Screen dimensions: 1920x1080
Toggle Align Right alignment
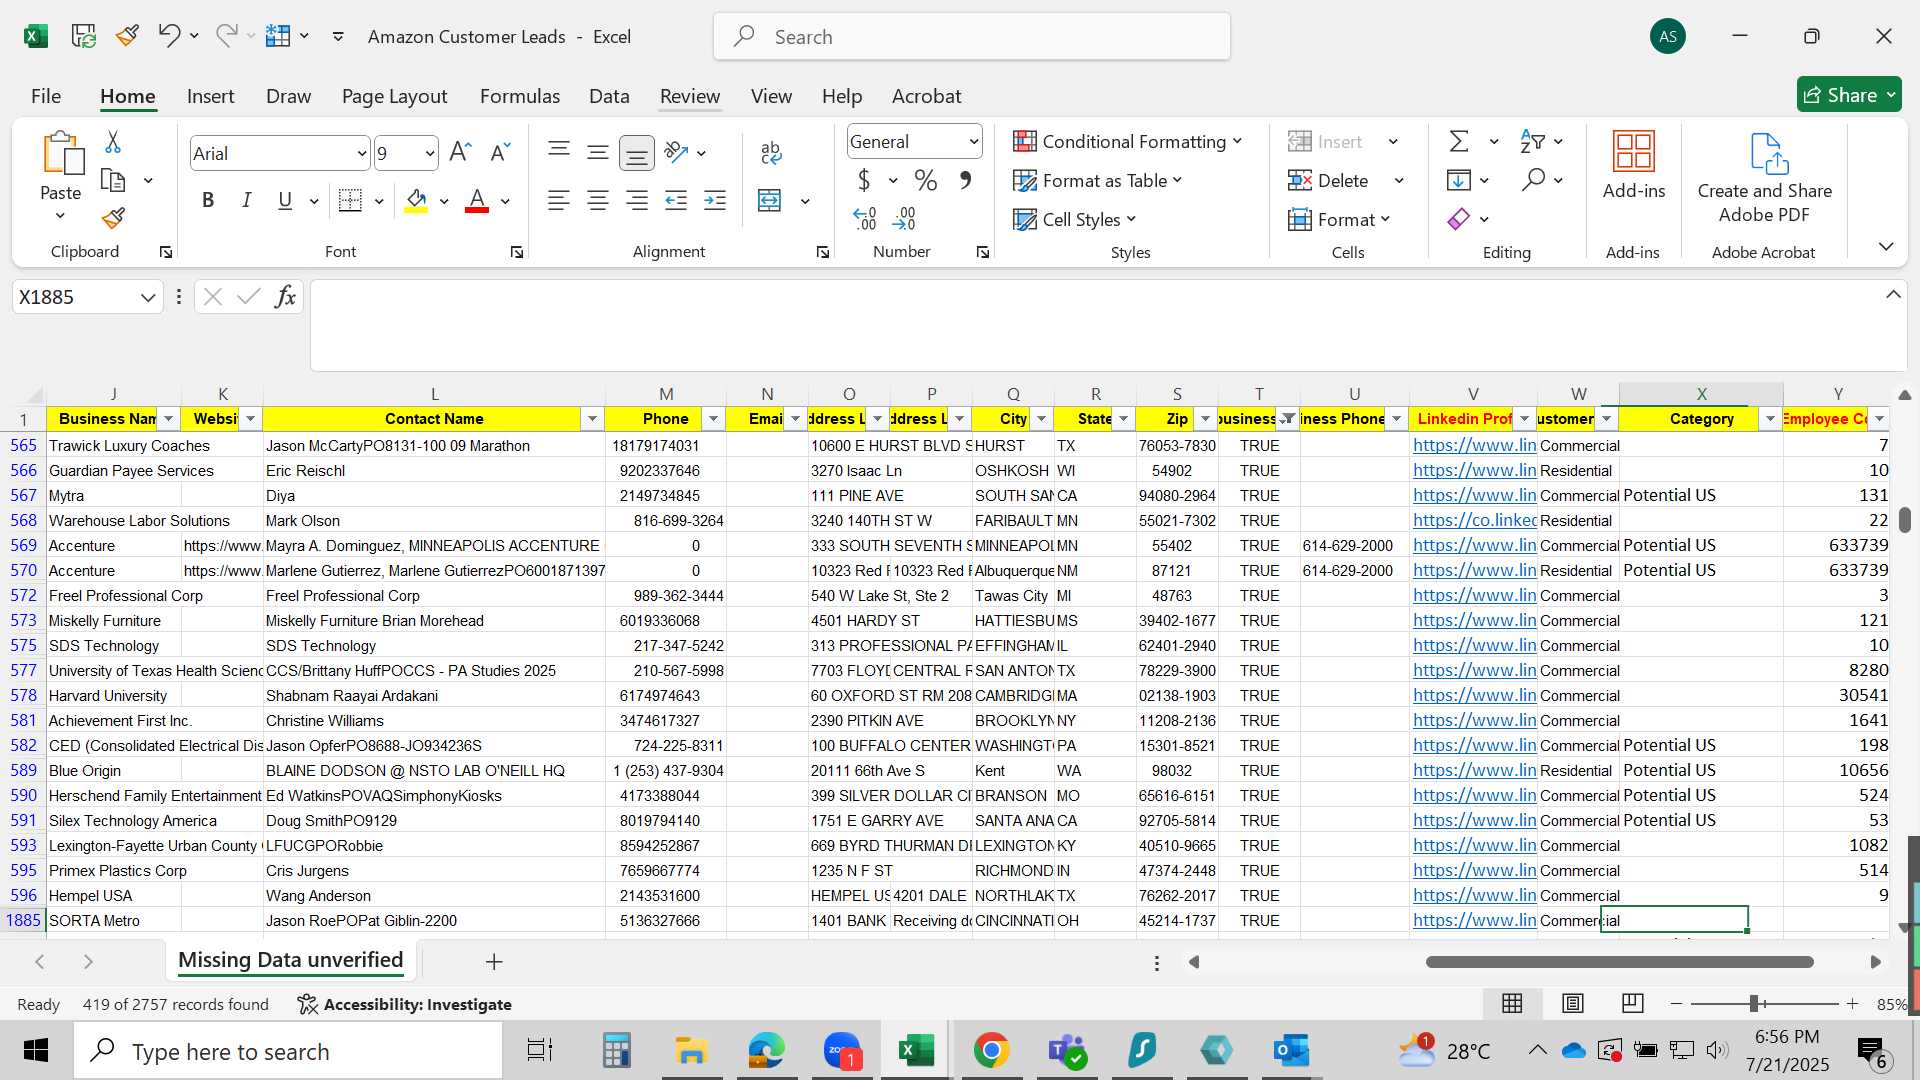637,200
